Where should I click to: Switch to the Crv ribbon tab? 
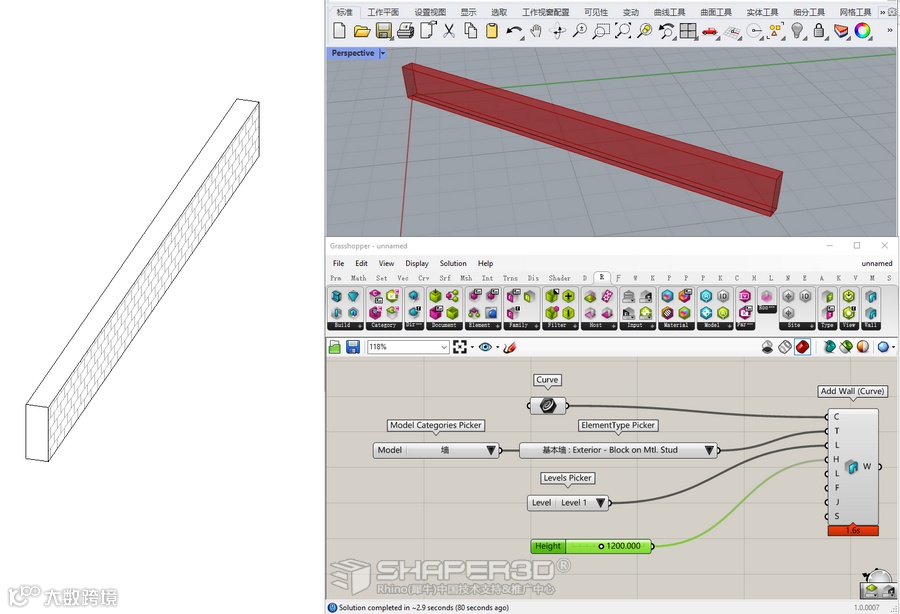[x=424, y=278]
